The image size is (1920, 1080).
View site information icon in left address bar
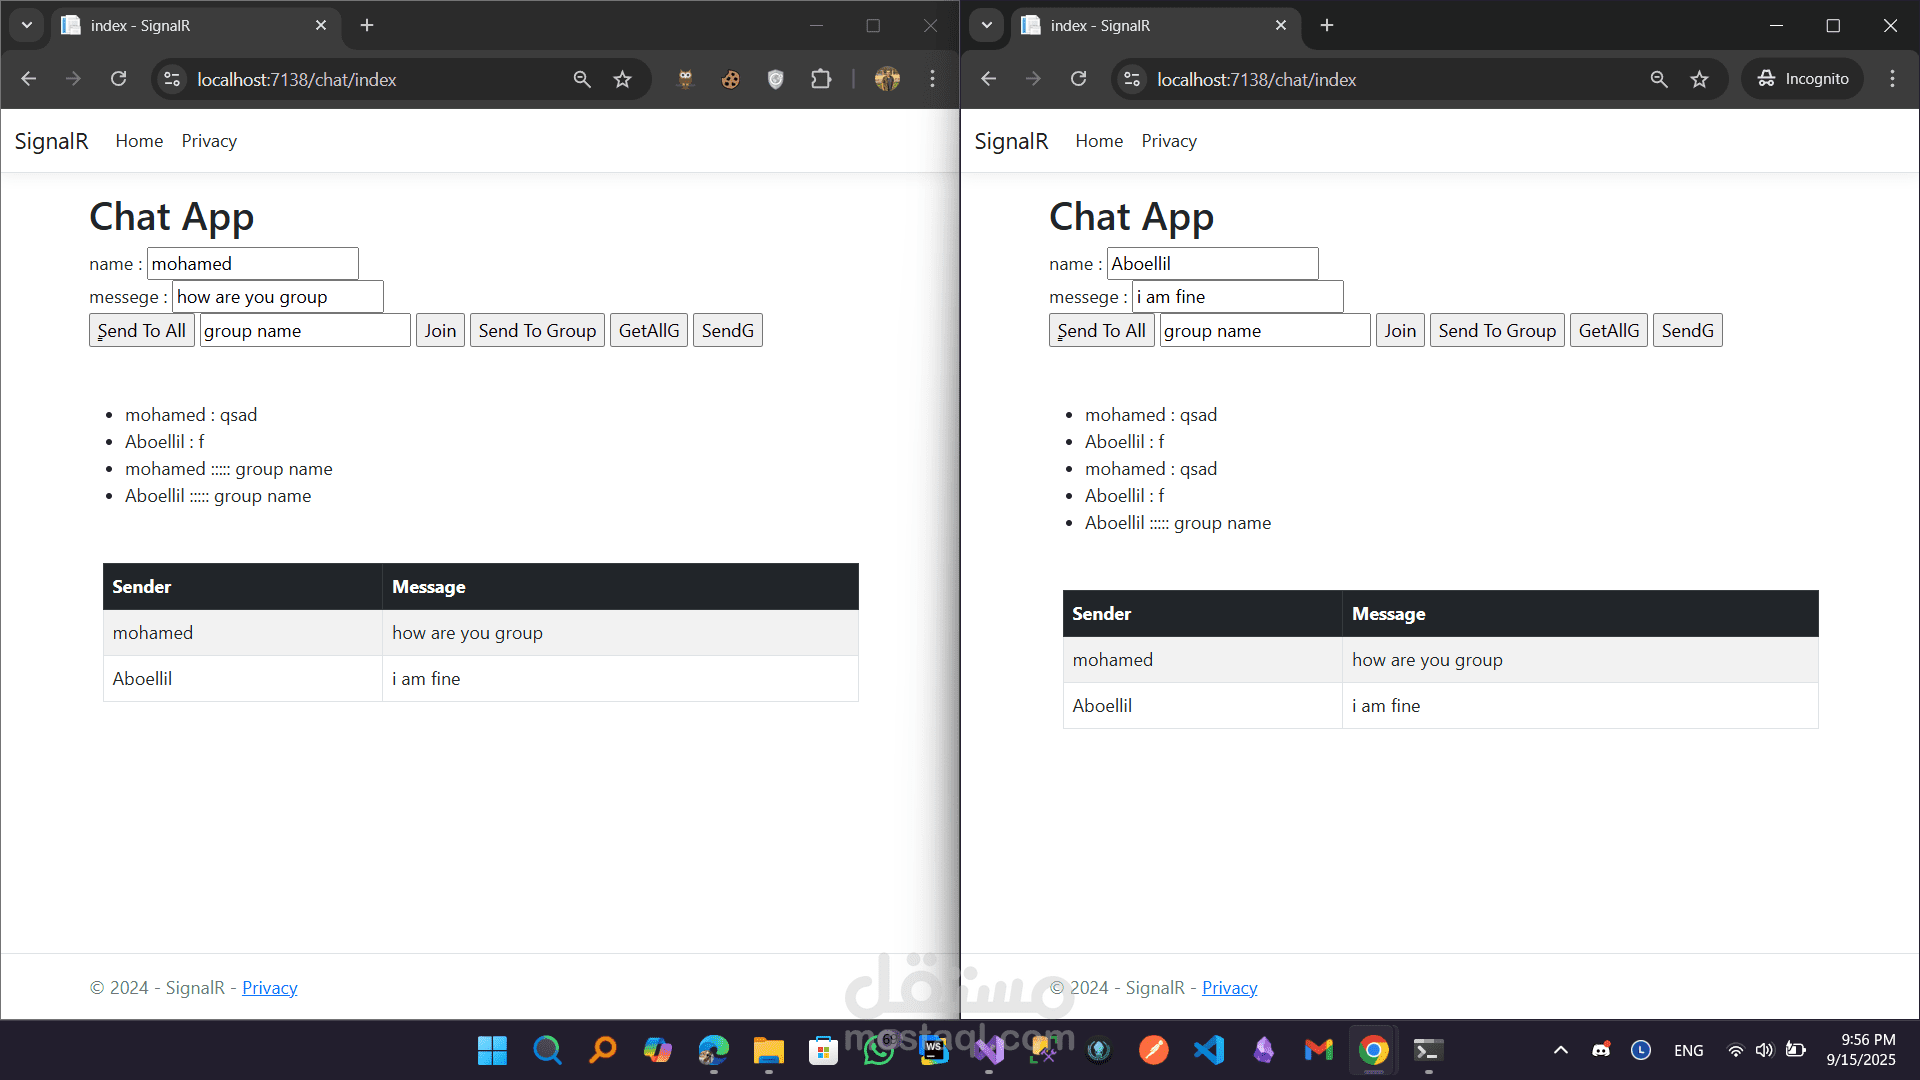click(x=172, y=79)
